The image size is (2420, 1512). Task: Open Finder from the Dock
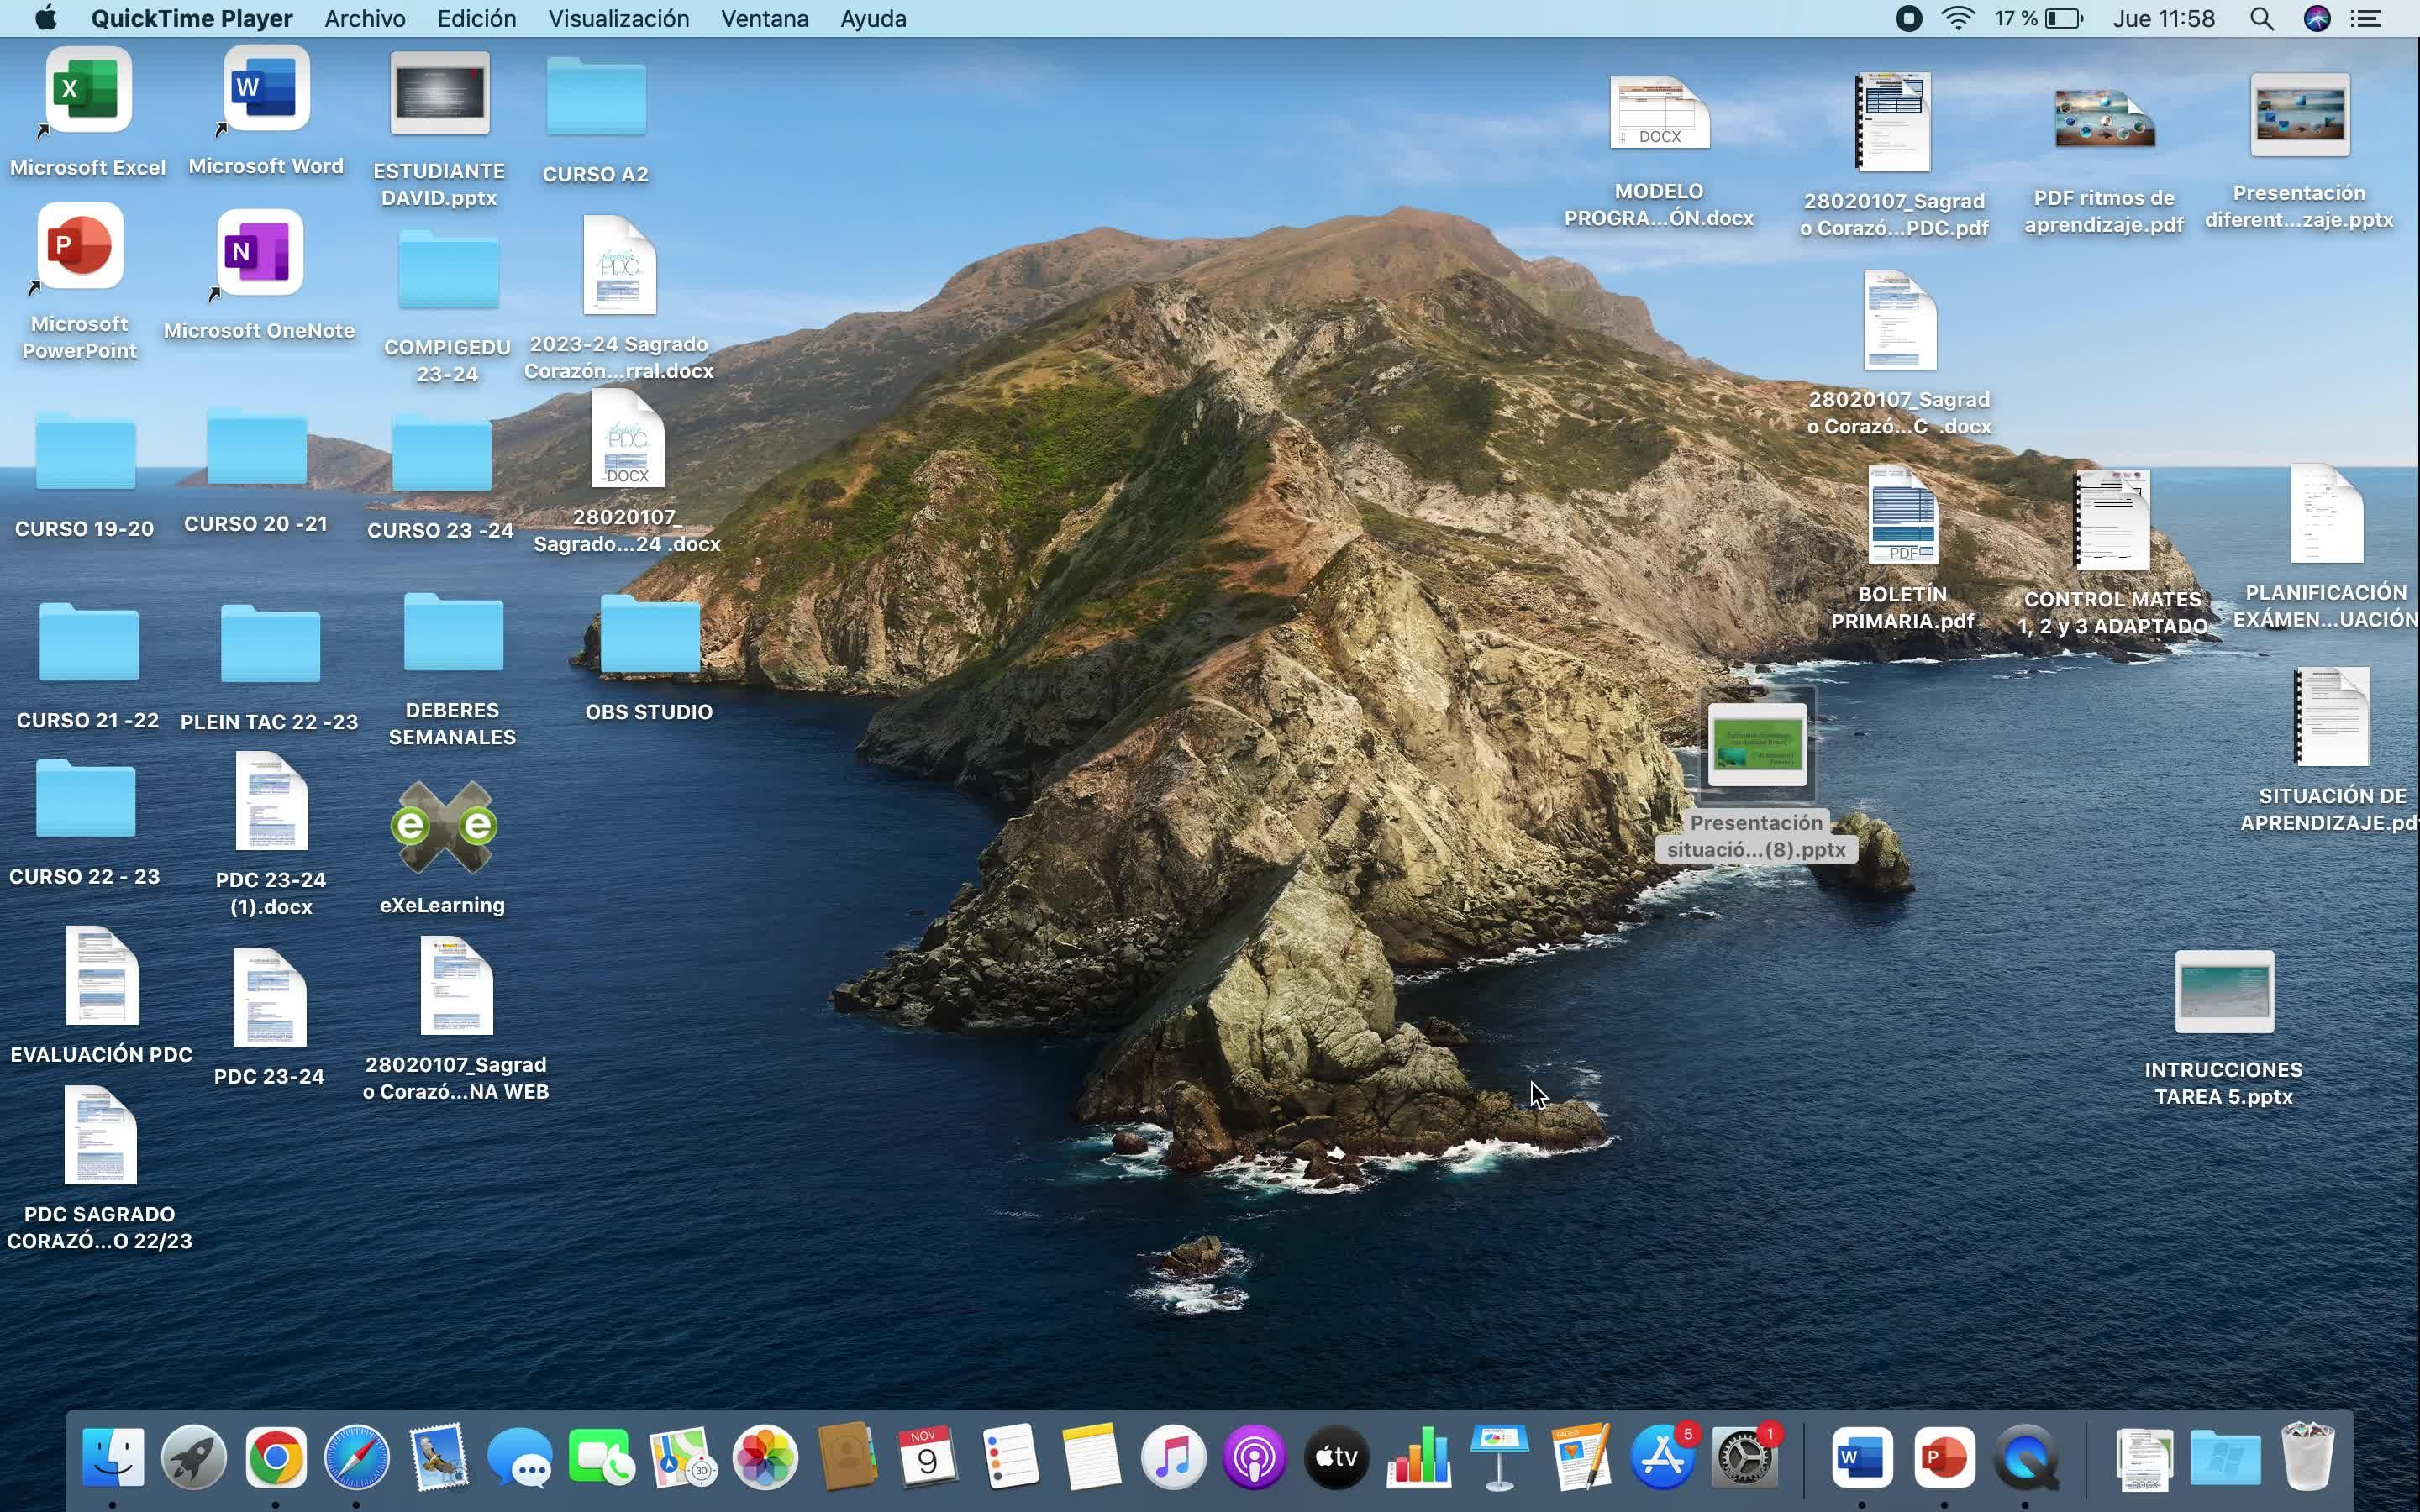pyautogui.click(x=112, y=1457)
